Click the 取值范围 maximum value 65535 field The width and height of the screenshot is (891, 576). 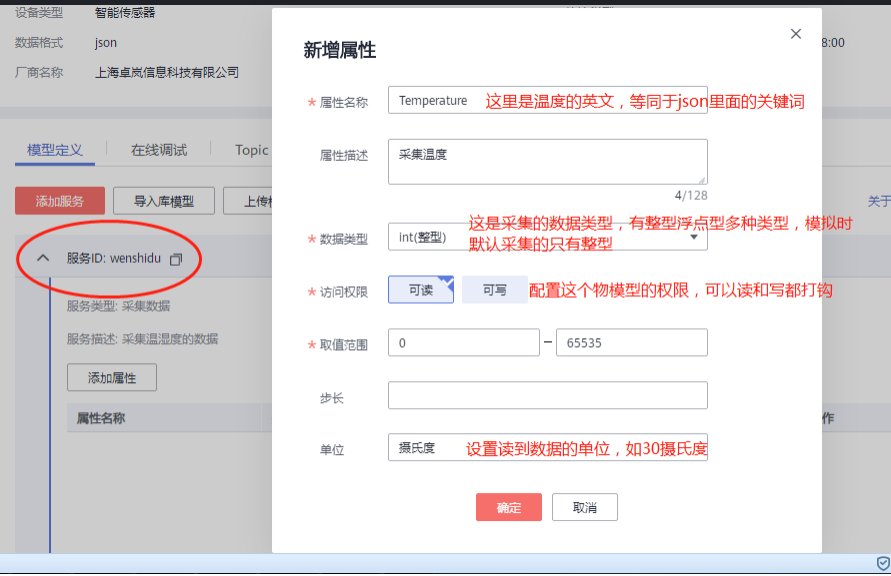coord(631,342)
